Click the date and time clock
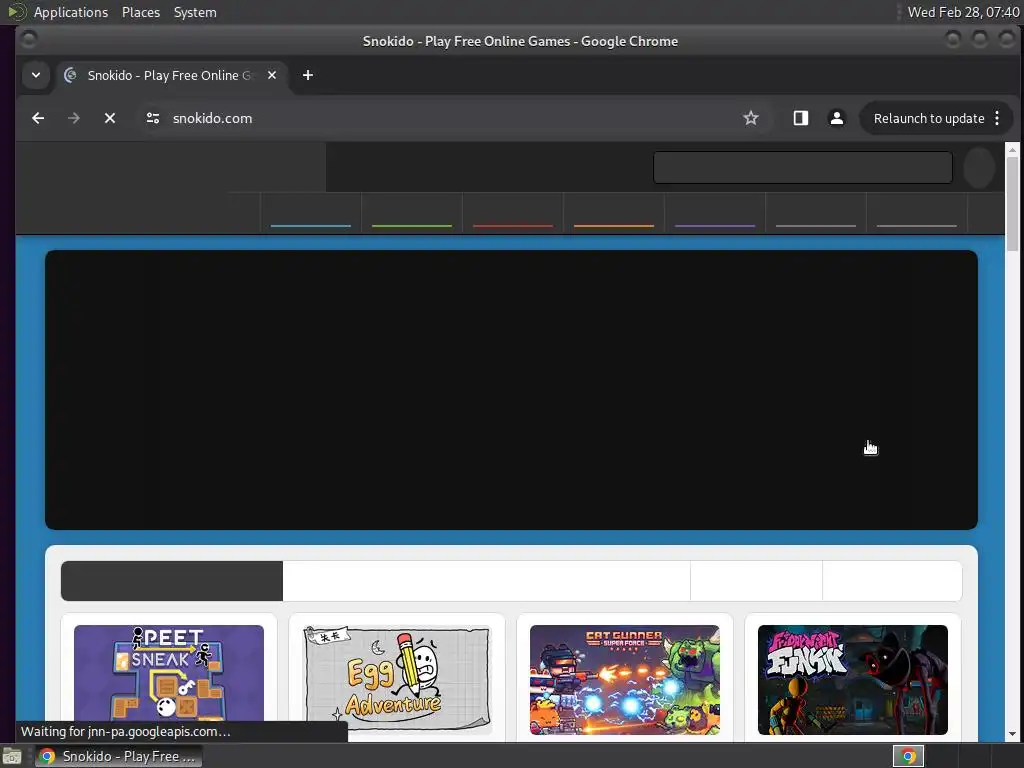Image resolution: width=1024 pixels, height=768 pixels. pos(963,12)
